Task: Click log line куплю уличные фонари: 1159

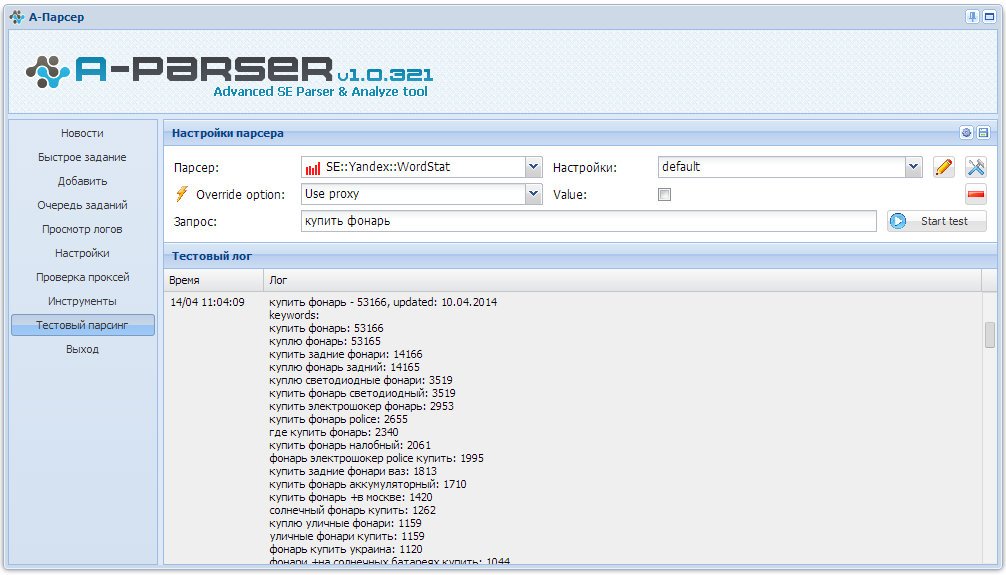Action: [x=345, y=523]
